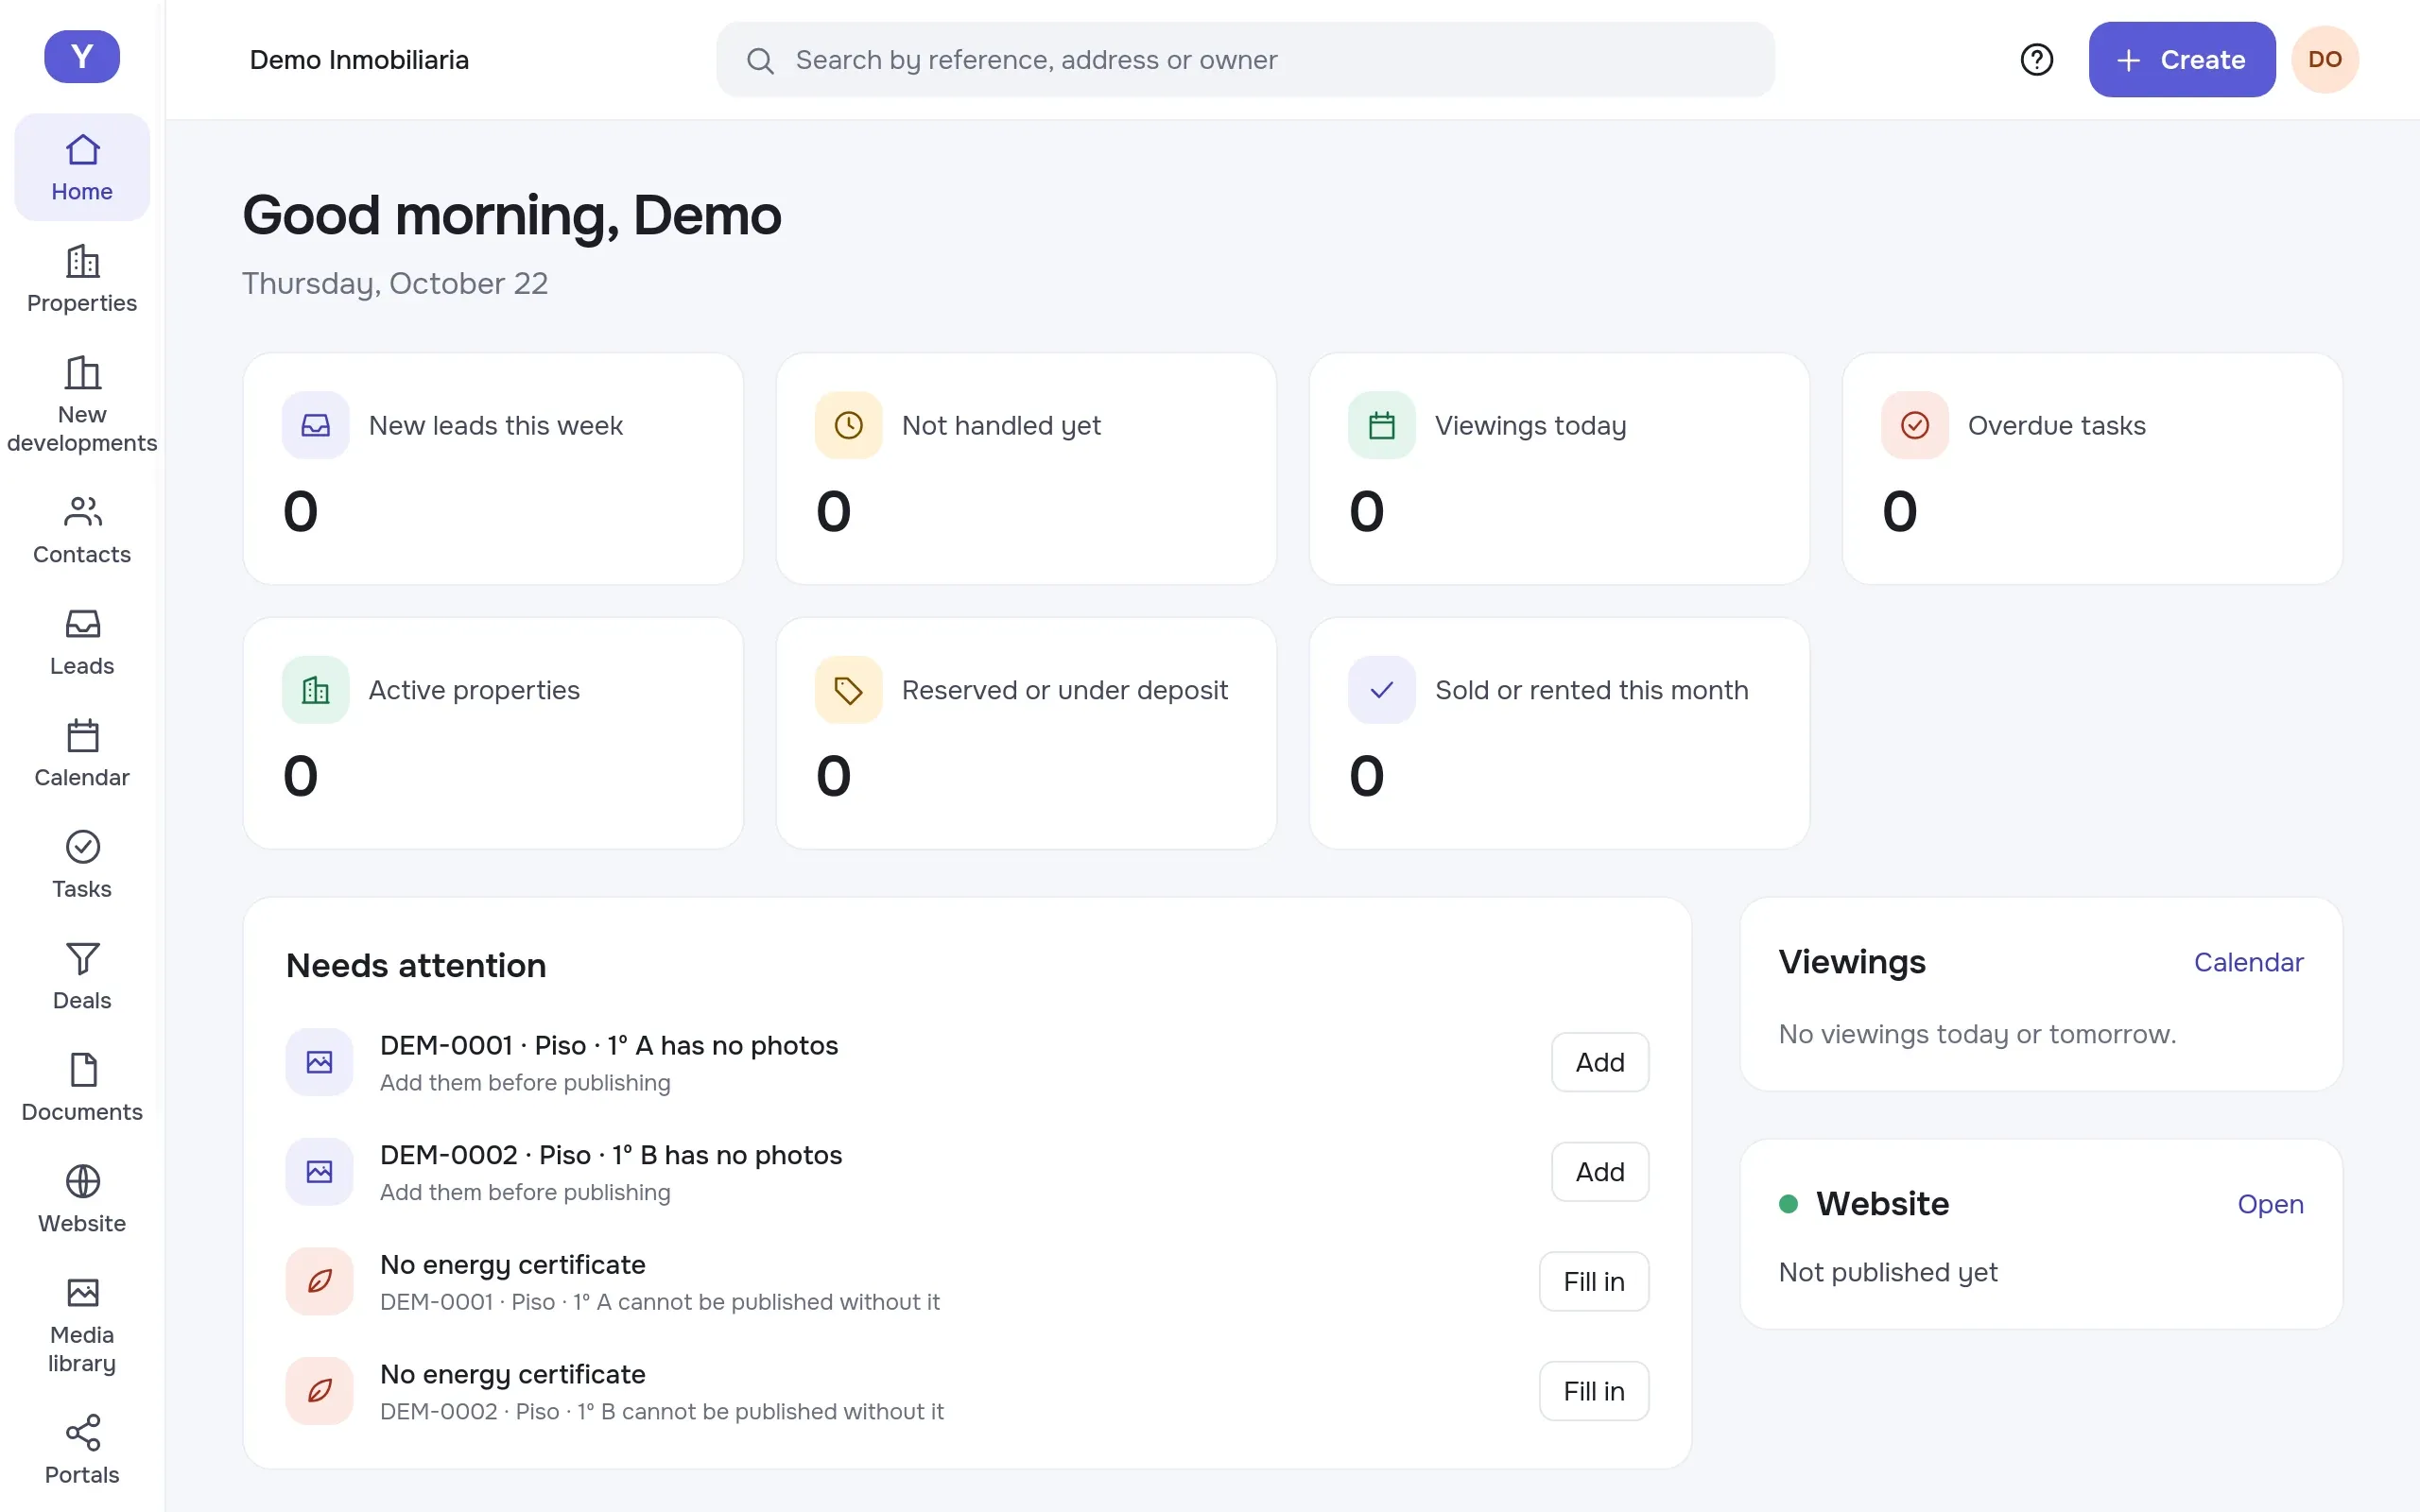
Task: Navigate to Leads in the sidebar
Action: 82,642
